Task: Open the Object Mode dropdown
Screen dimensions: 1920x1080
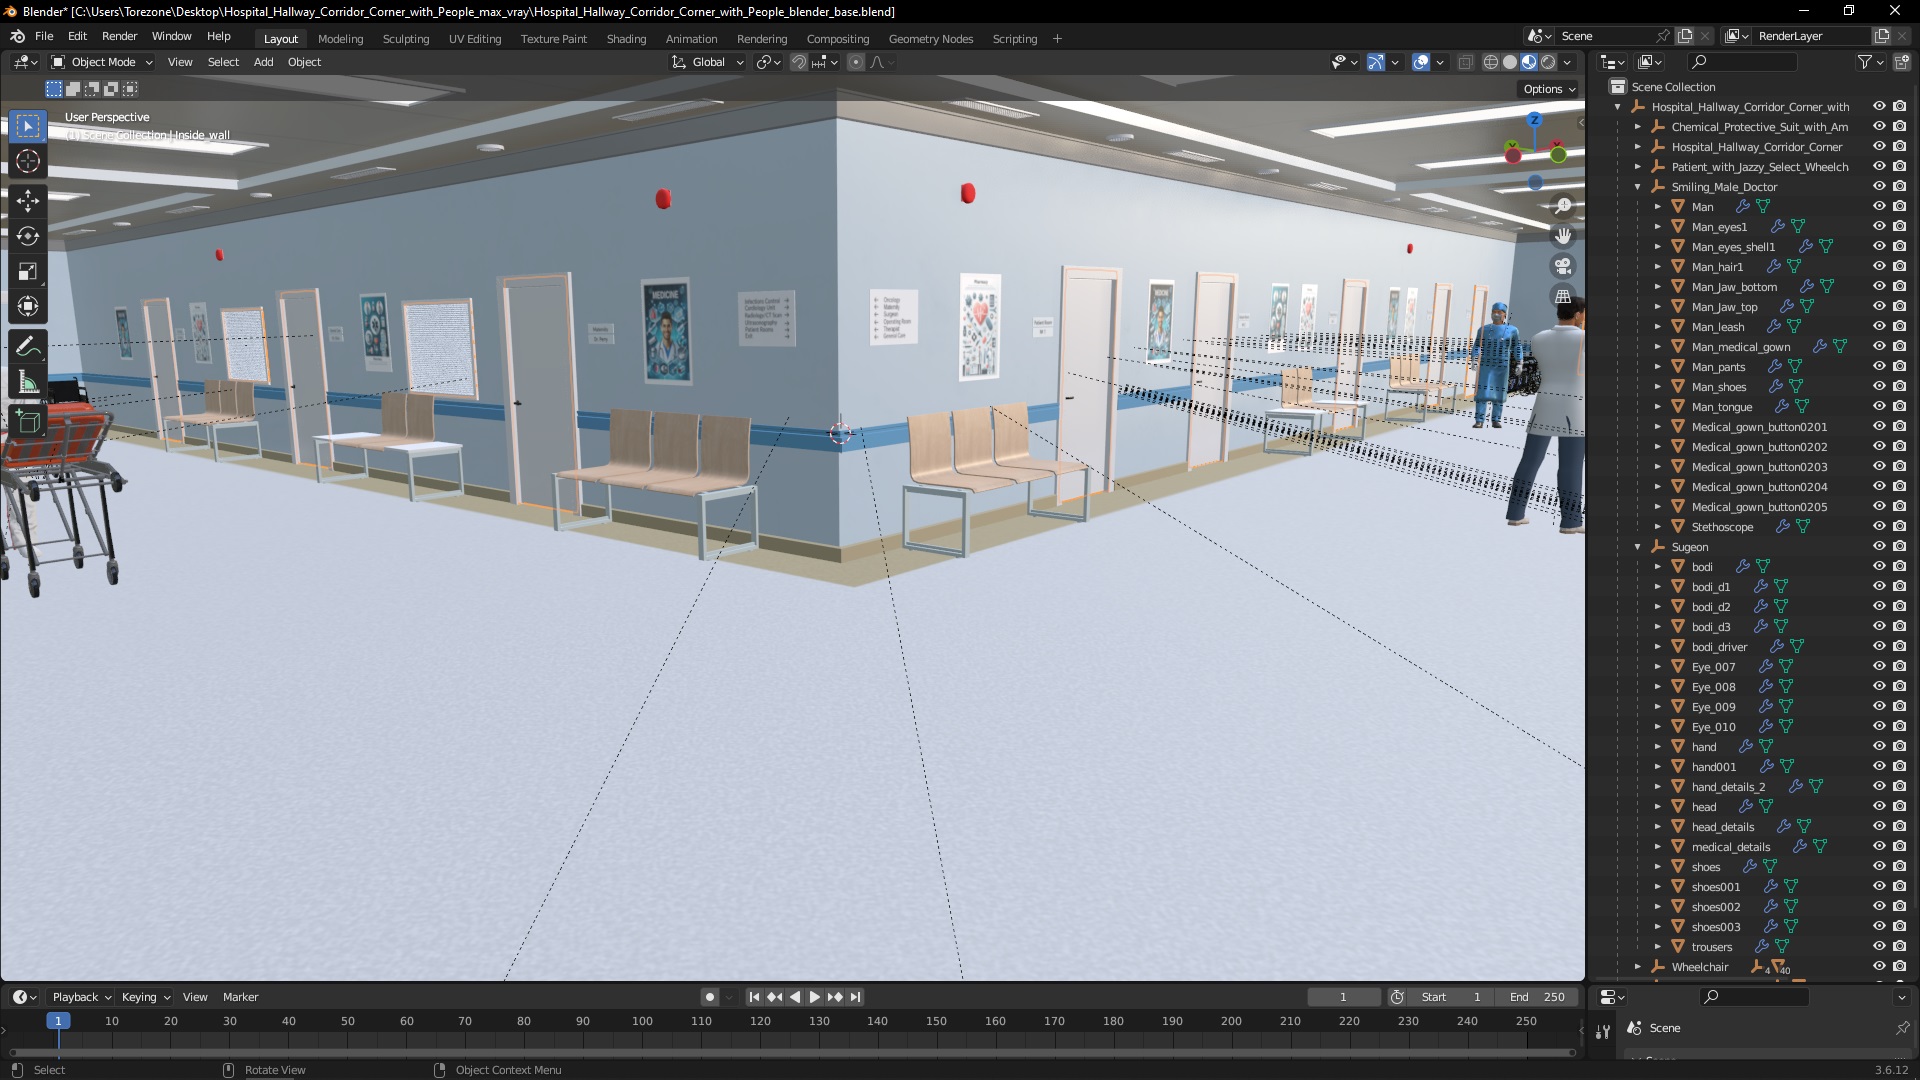Action: [102, 62]
